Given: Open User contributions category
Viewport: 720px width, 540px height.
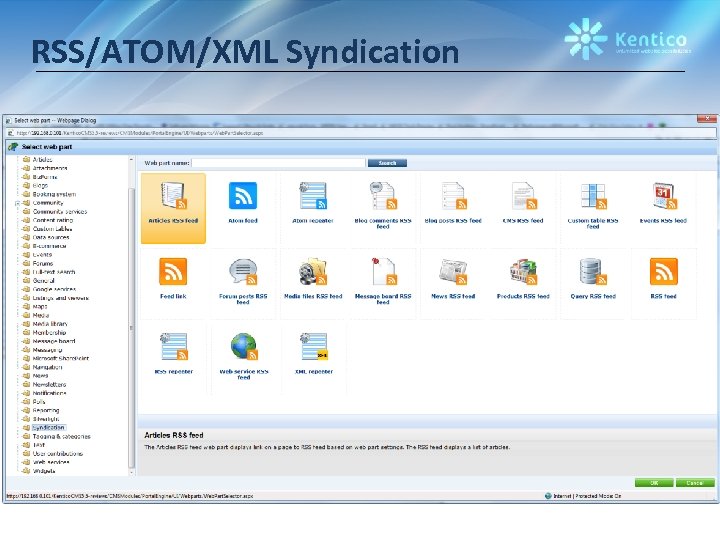Looking at the screenshot, I should [57, 454].
